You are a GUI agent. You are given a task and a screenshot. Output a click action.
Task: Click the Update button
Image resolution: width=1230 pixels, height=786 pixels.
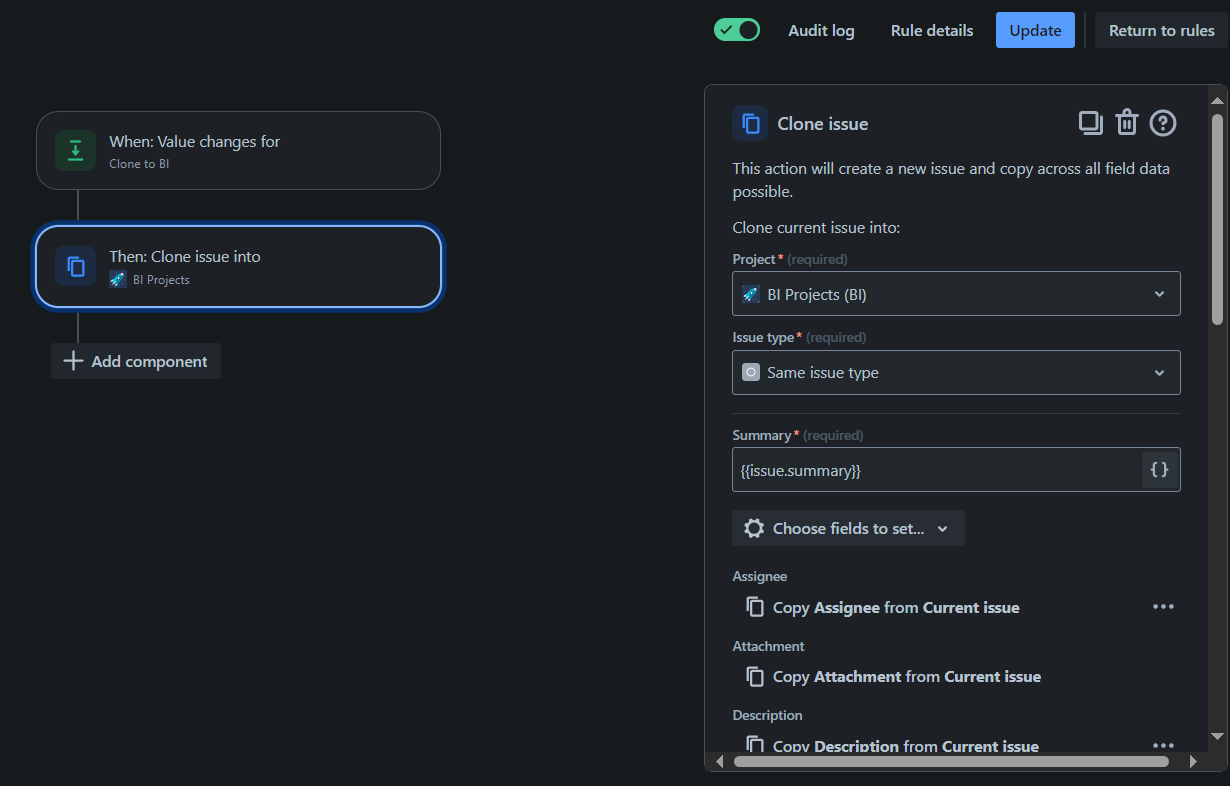pyautogui.click(x=1035, y=30)
